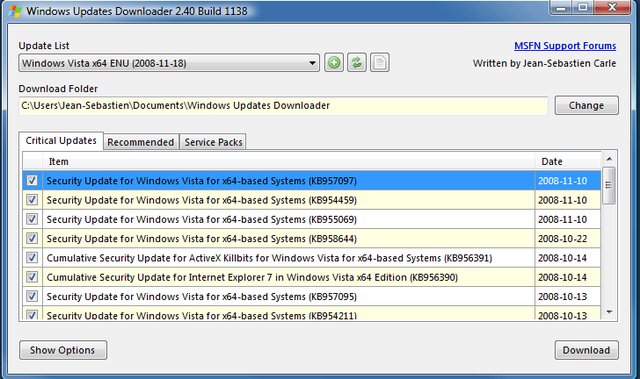640x379 pixels.
Task: Select the KB954459 security update row text
Action: click(x=202, y=200)
